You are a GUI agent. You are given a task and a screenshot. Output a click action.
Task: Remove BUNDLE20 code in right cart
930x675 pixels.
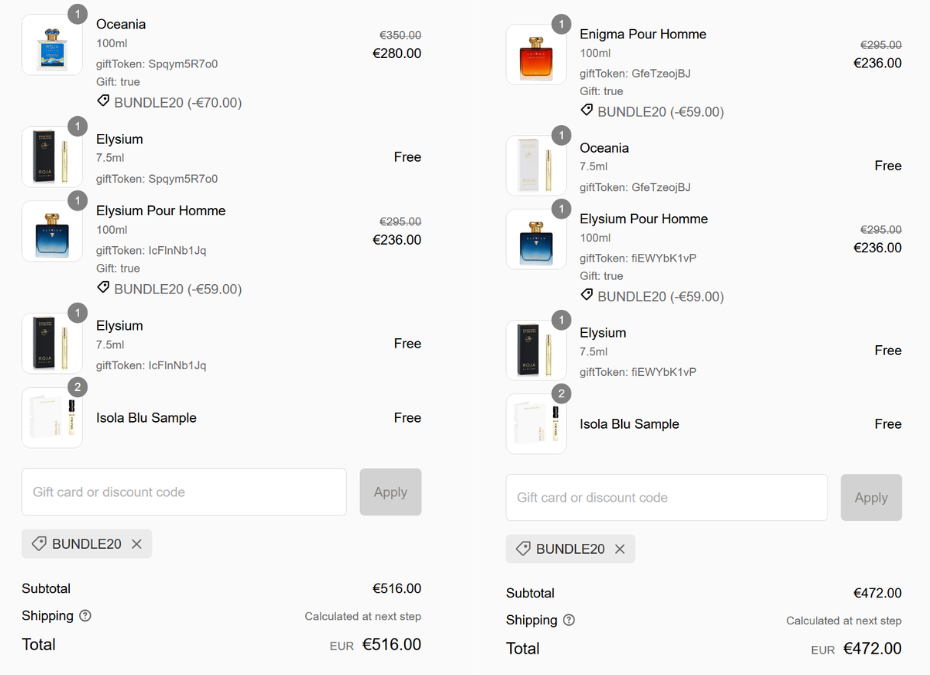point(620,549)
